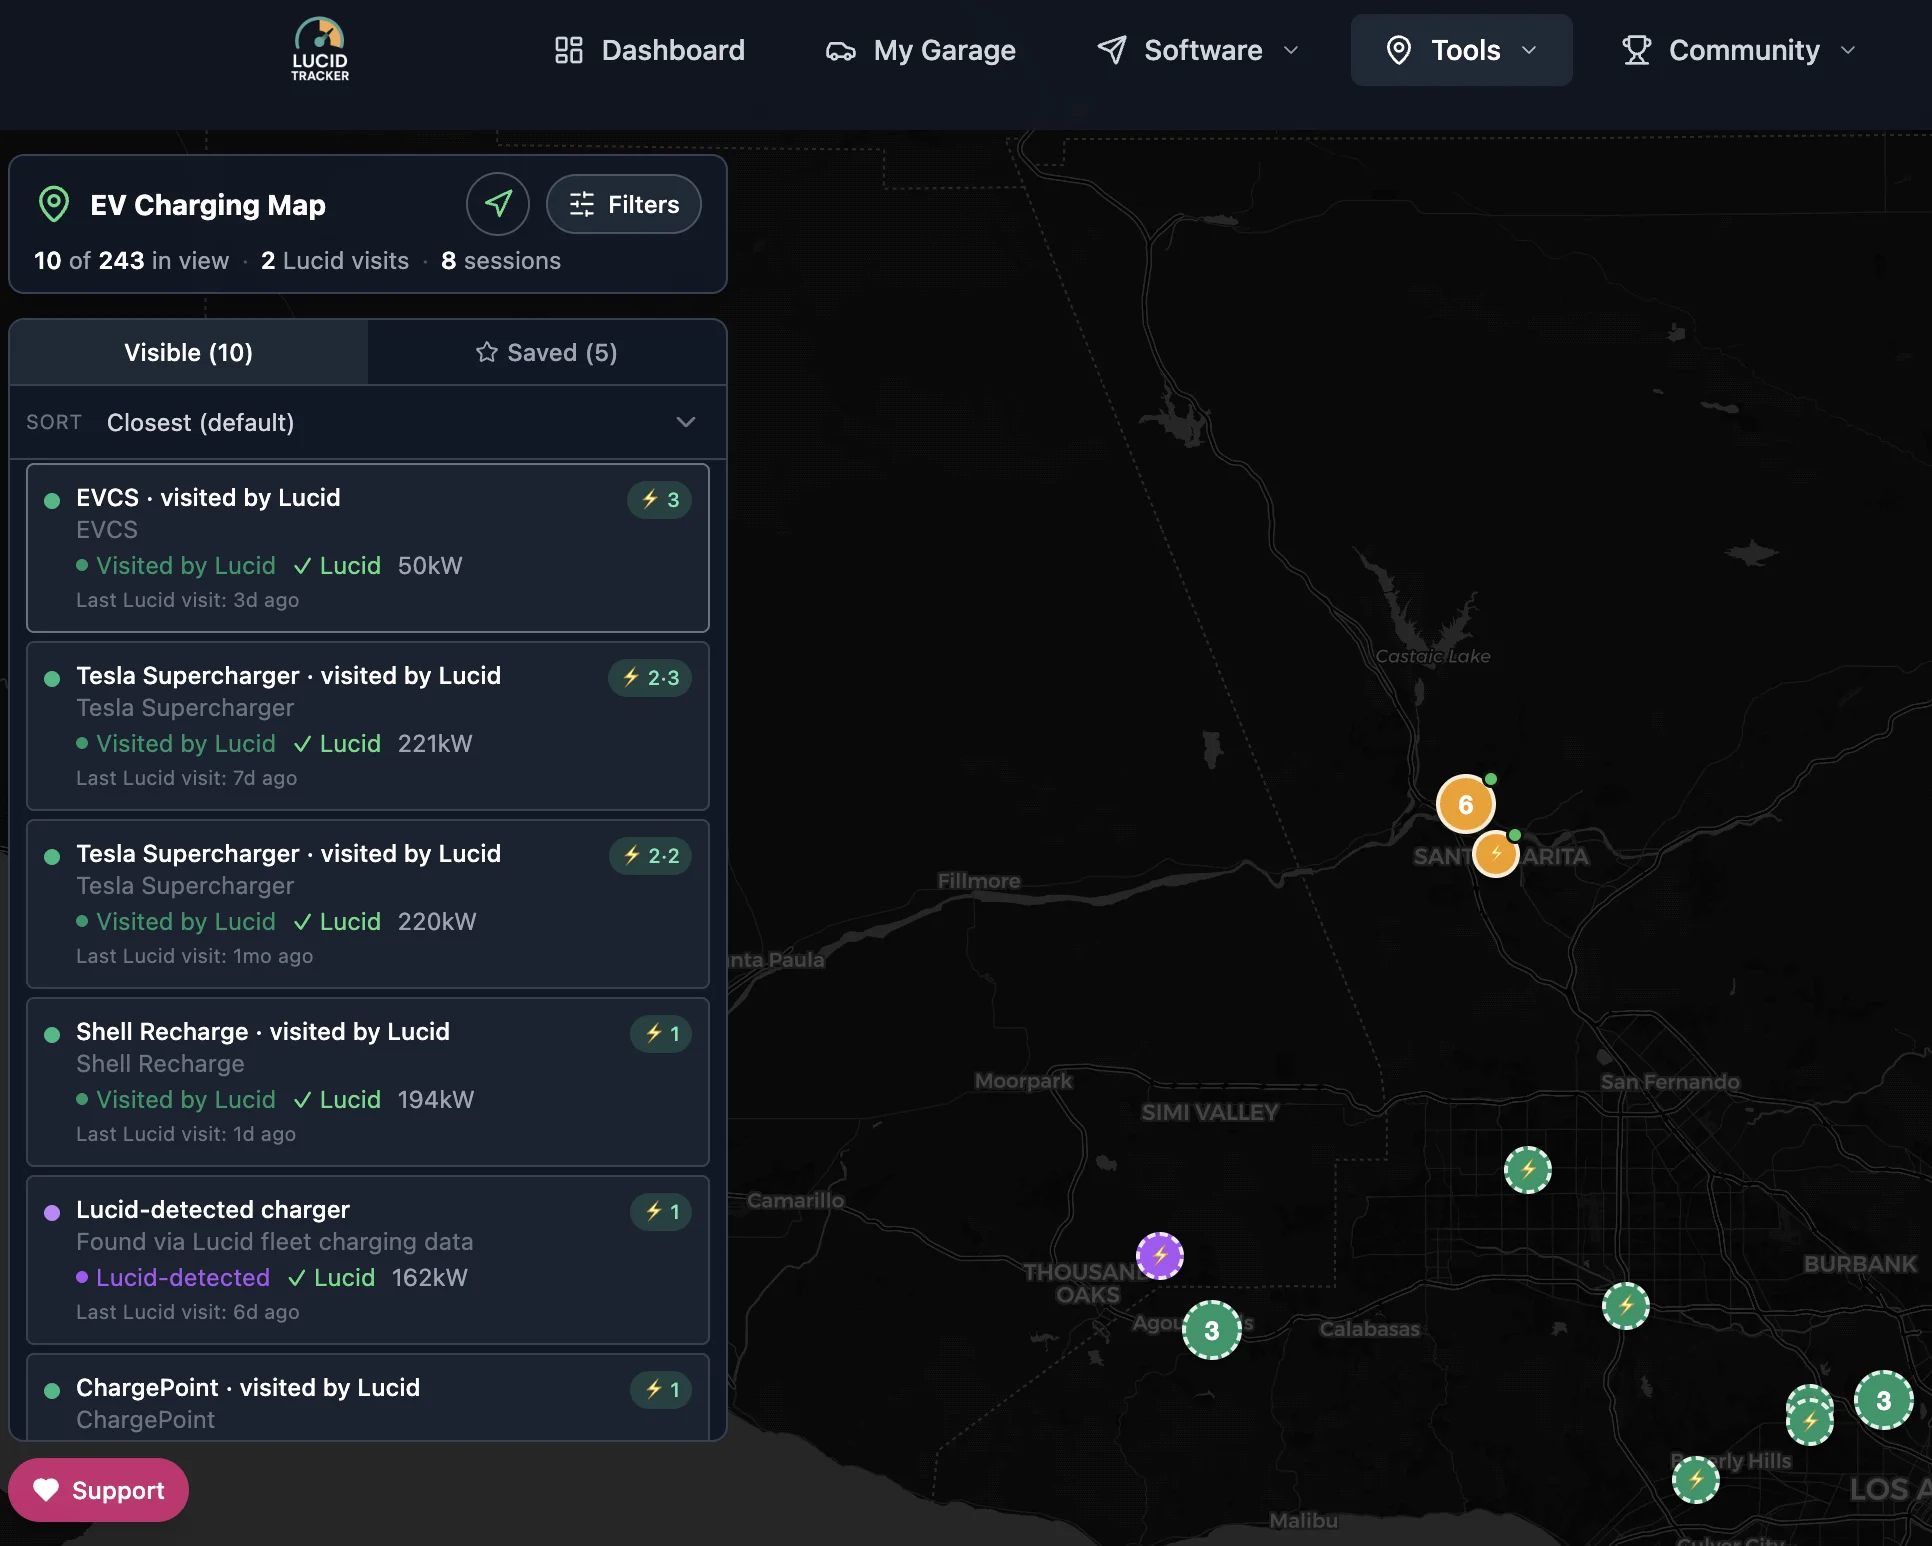Click the orange cluster marker labeled 6
Screen dimensions: 1932x1546
[x=1465, y=804]
